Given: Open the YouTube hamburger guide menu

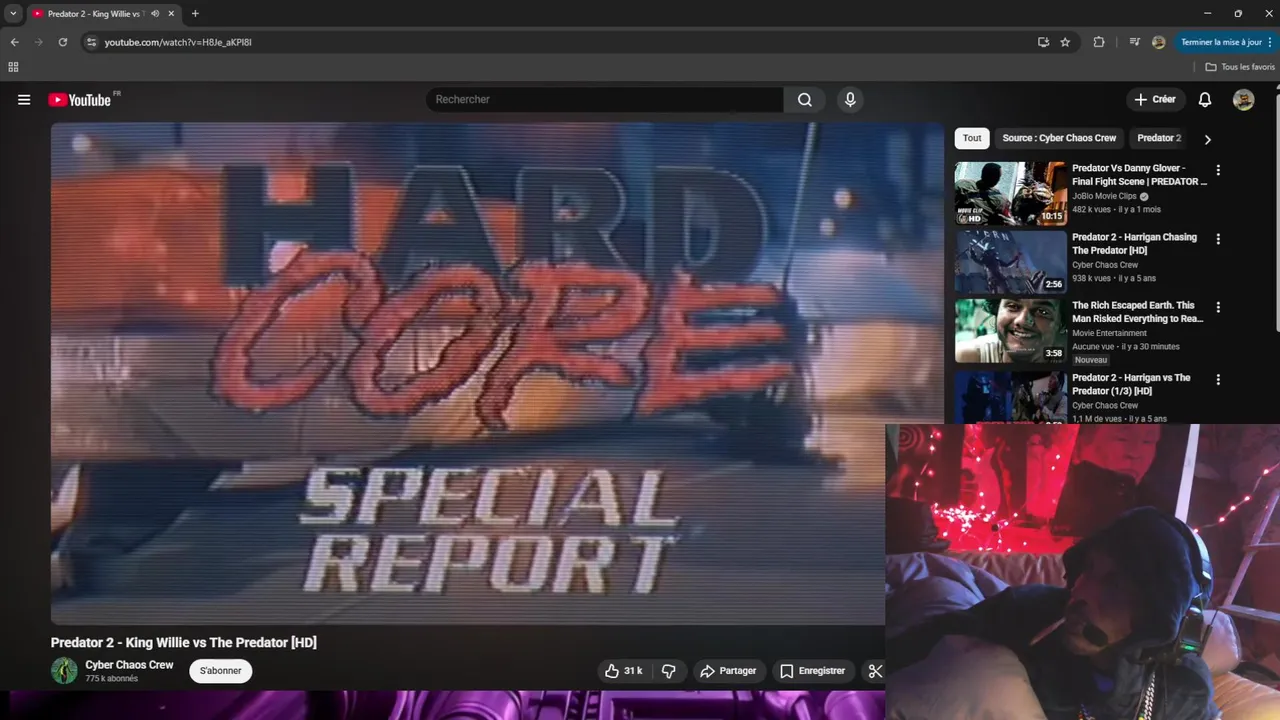Looking at the screenshot, I should click(x=24, y=99).
